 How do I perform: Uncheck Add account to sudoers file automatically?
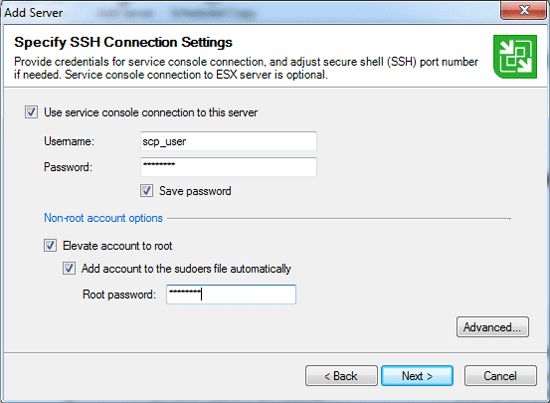coord(69,269)
